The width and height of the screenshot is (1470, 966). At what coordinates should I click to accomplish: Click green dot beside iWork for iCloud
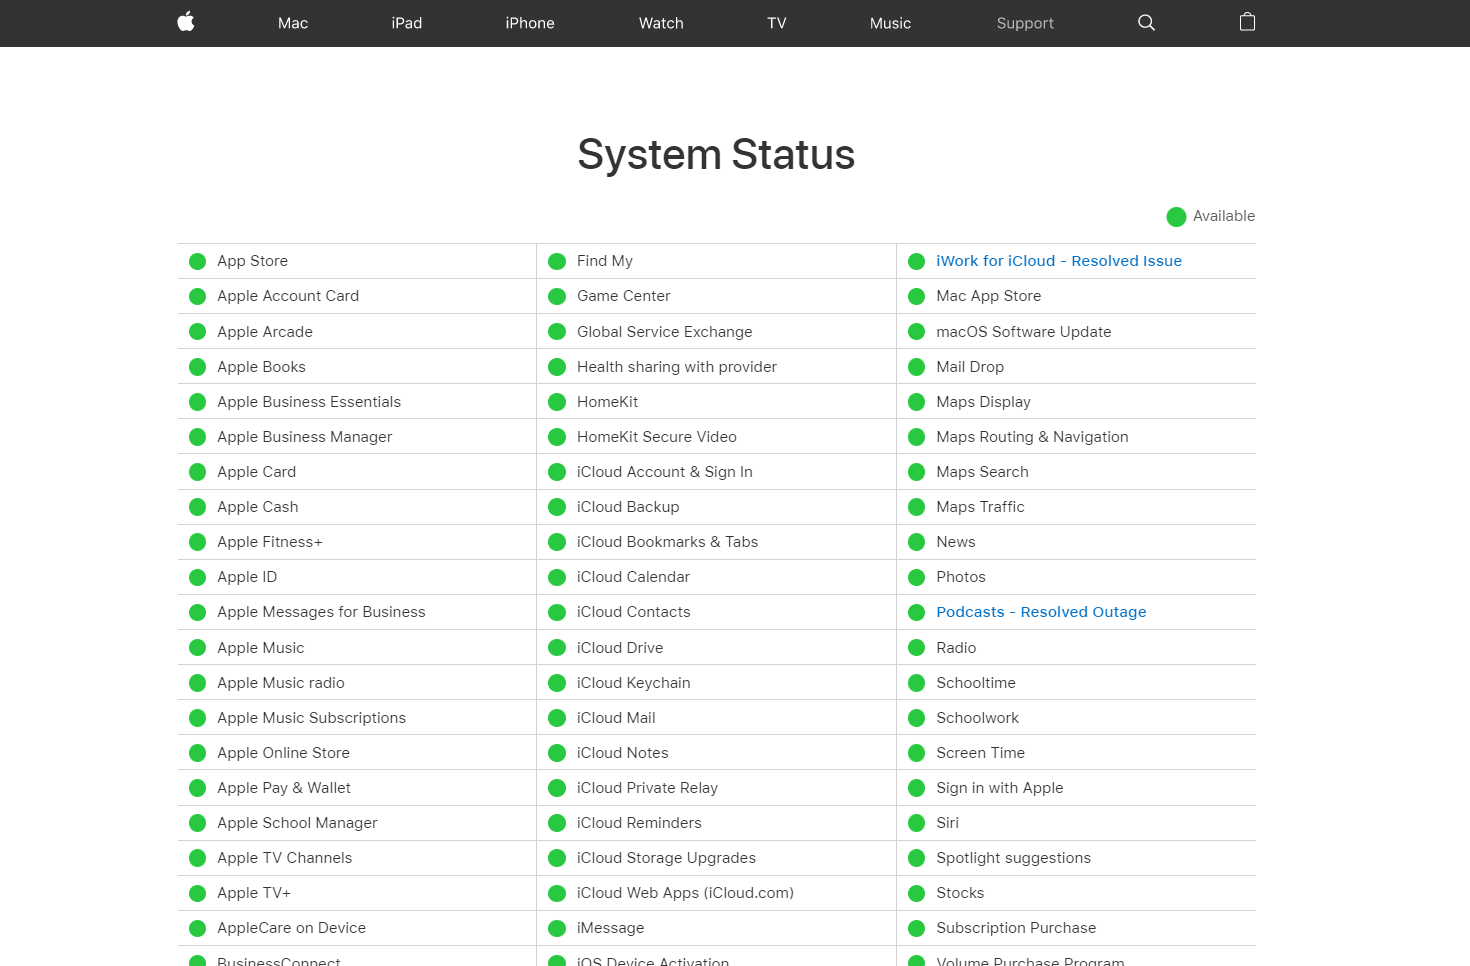[x=916, y=261]
